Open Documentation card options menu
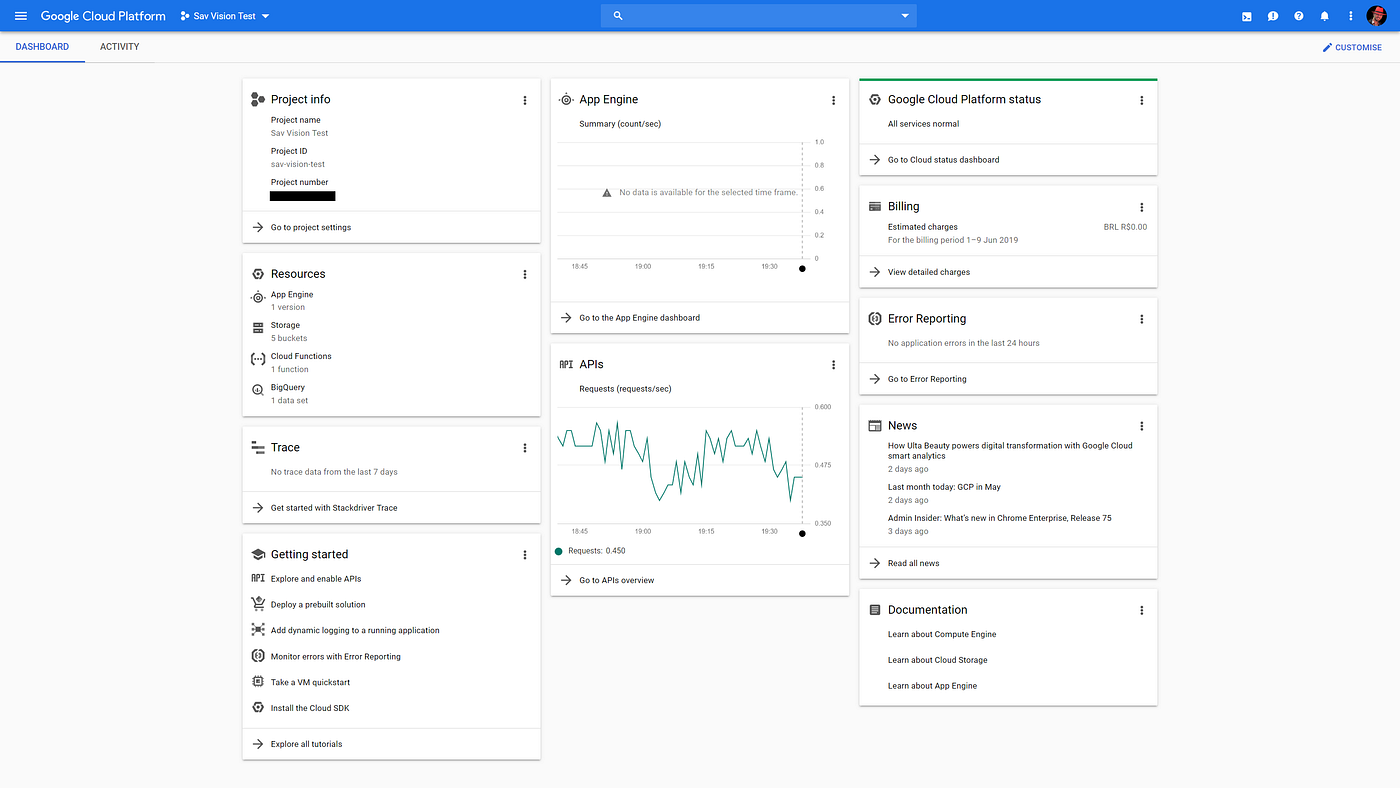 (1142, 610)
